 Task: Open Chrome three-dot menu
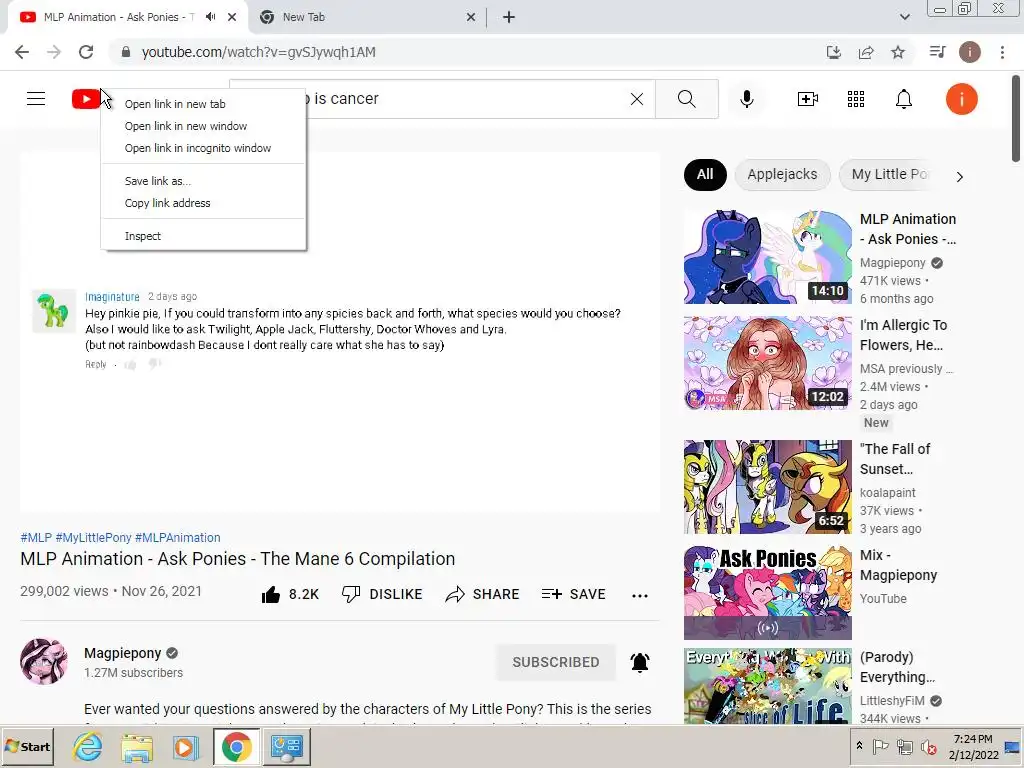(1002, 52)
